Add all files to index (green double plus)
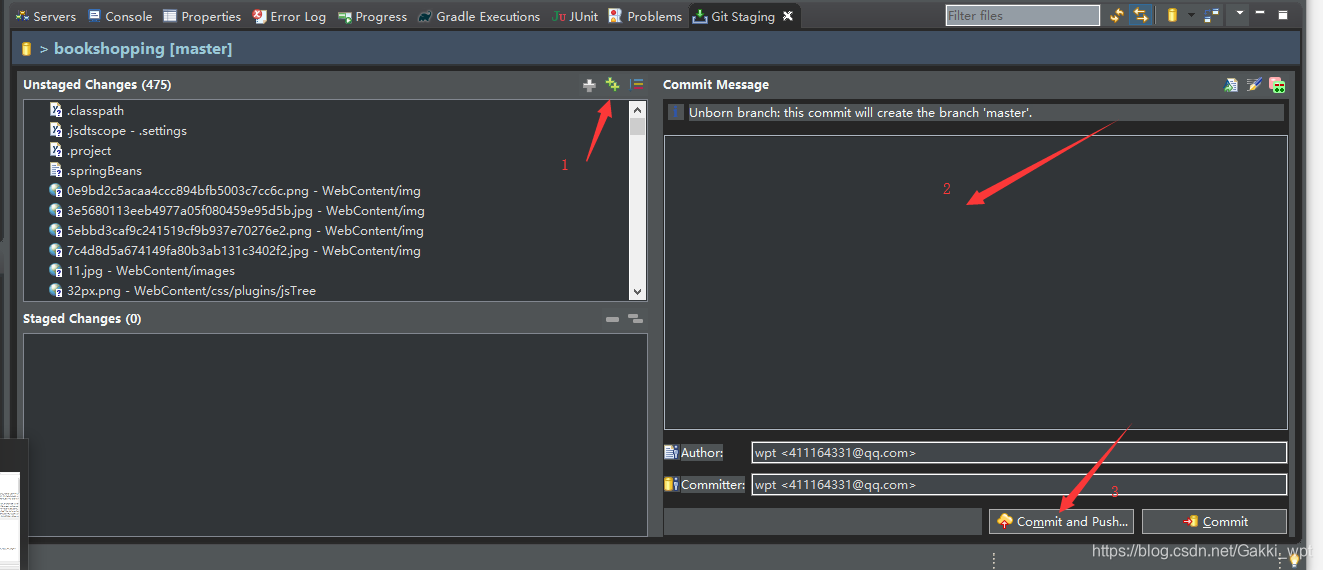 (612, 85)
